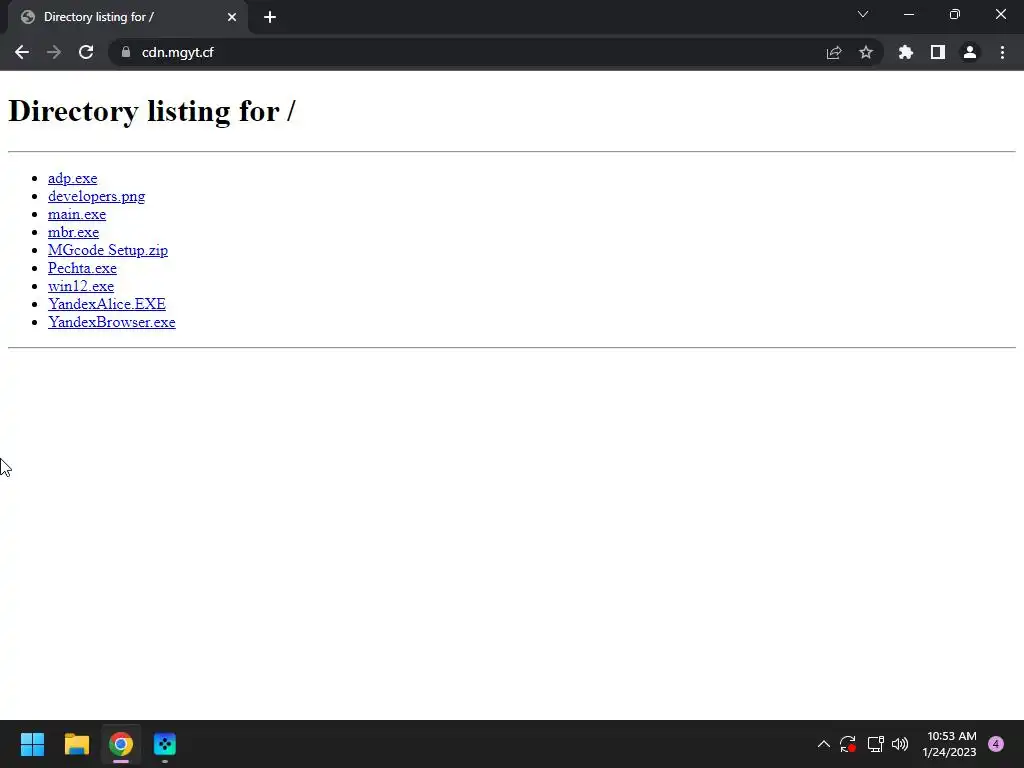
Task: Open the YandexBrowser.exe link
Action: pos(112,322)
